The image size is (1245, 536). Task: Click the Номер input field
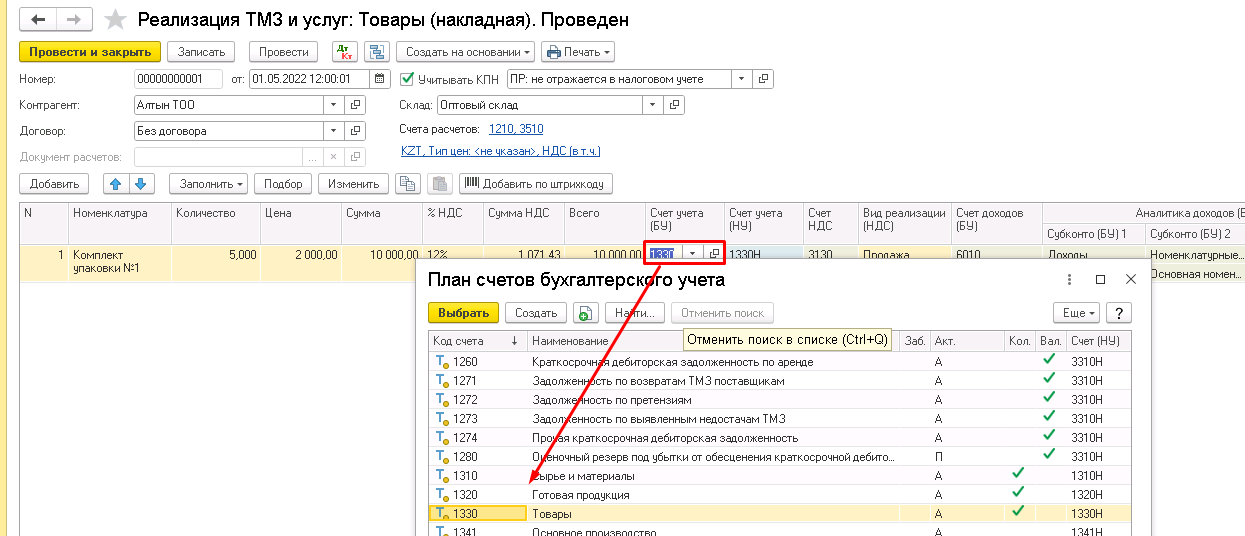click(178, 79)
